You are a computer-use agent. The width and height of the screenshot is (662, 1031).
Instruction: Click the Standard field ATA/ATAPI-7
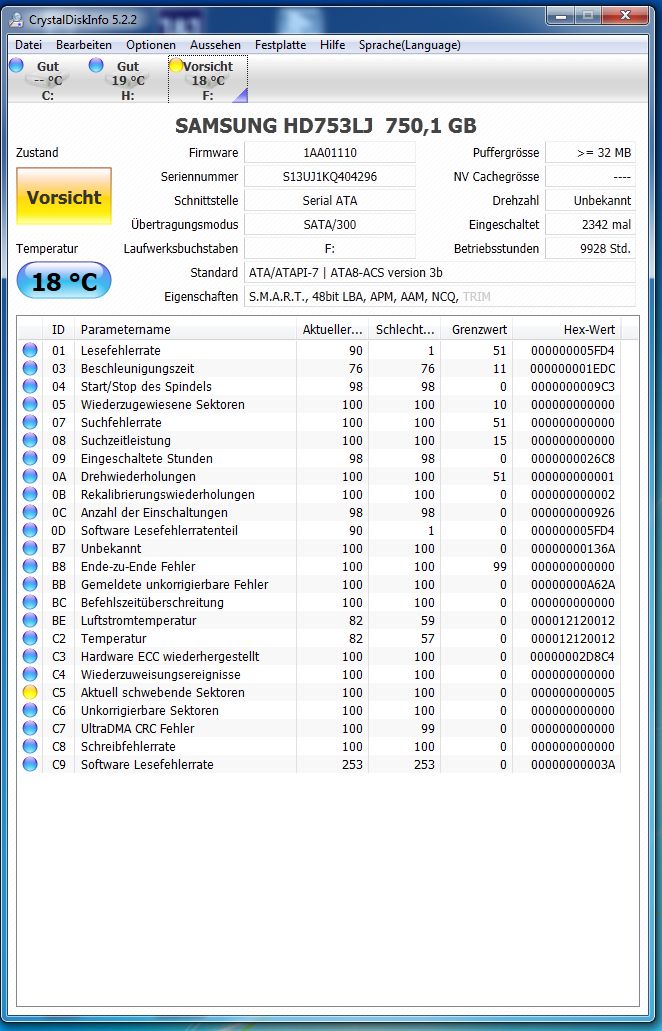point(440,272)
